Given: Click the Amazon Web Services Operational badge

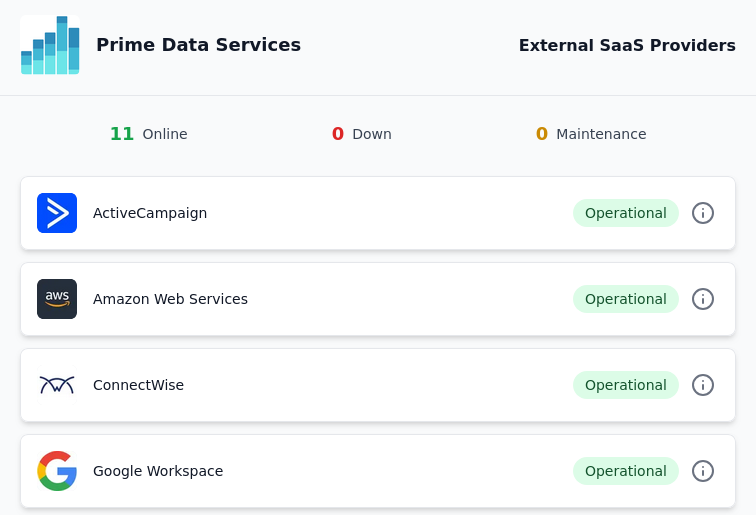Looking at the screenshot, I should point(625,299).
